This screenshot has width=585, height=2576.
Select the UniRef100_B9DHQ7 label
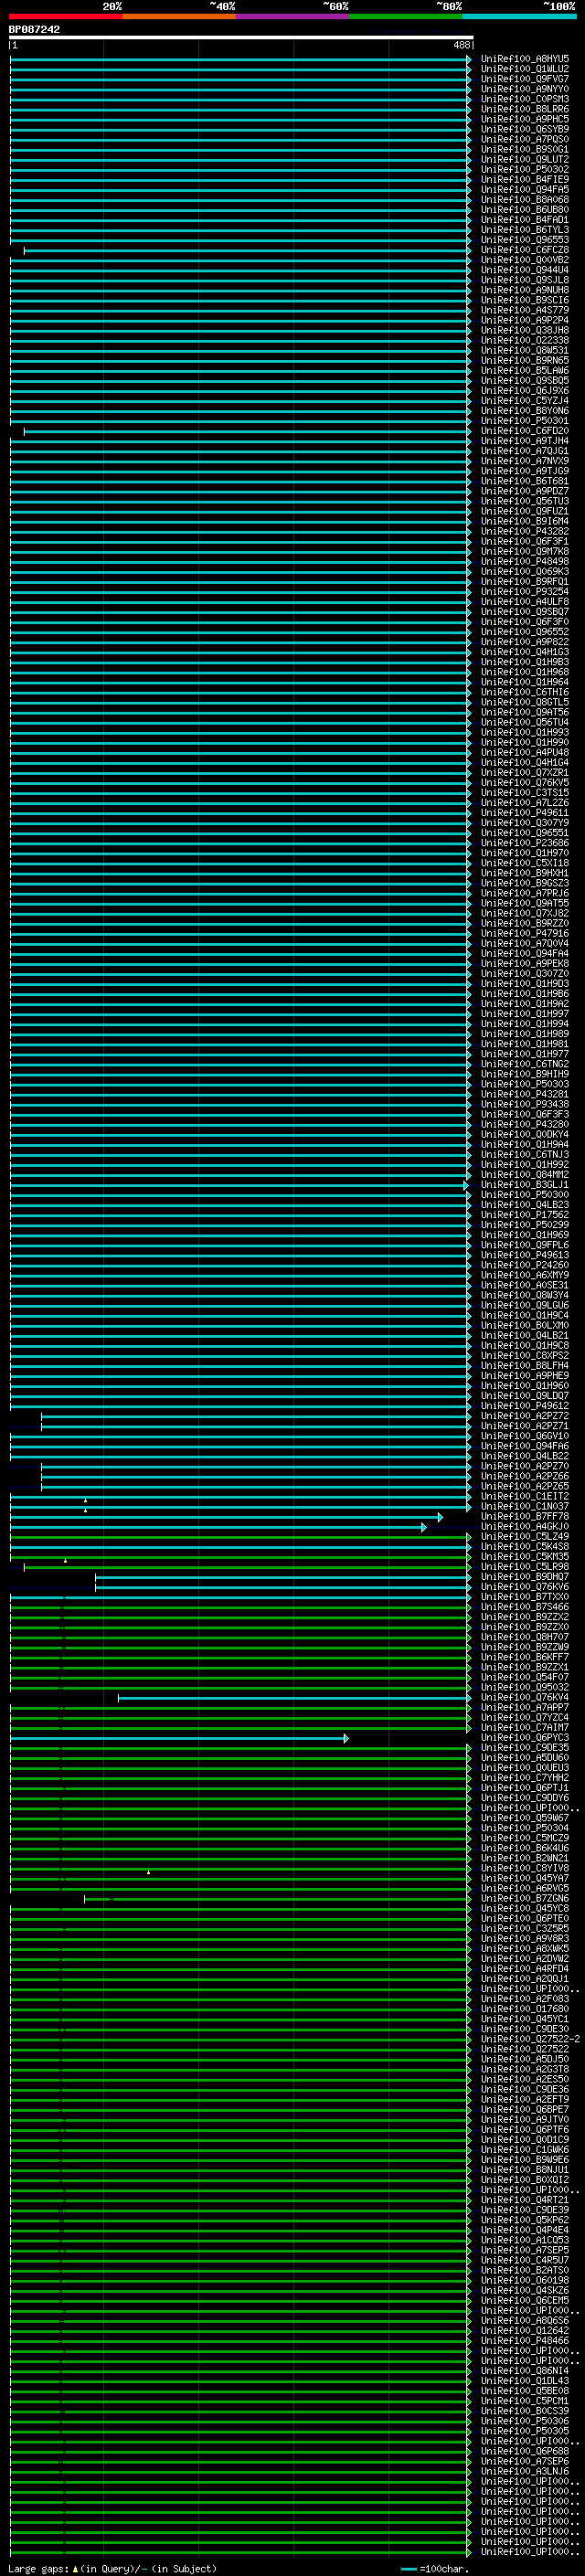[x=525, y=1577]
